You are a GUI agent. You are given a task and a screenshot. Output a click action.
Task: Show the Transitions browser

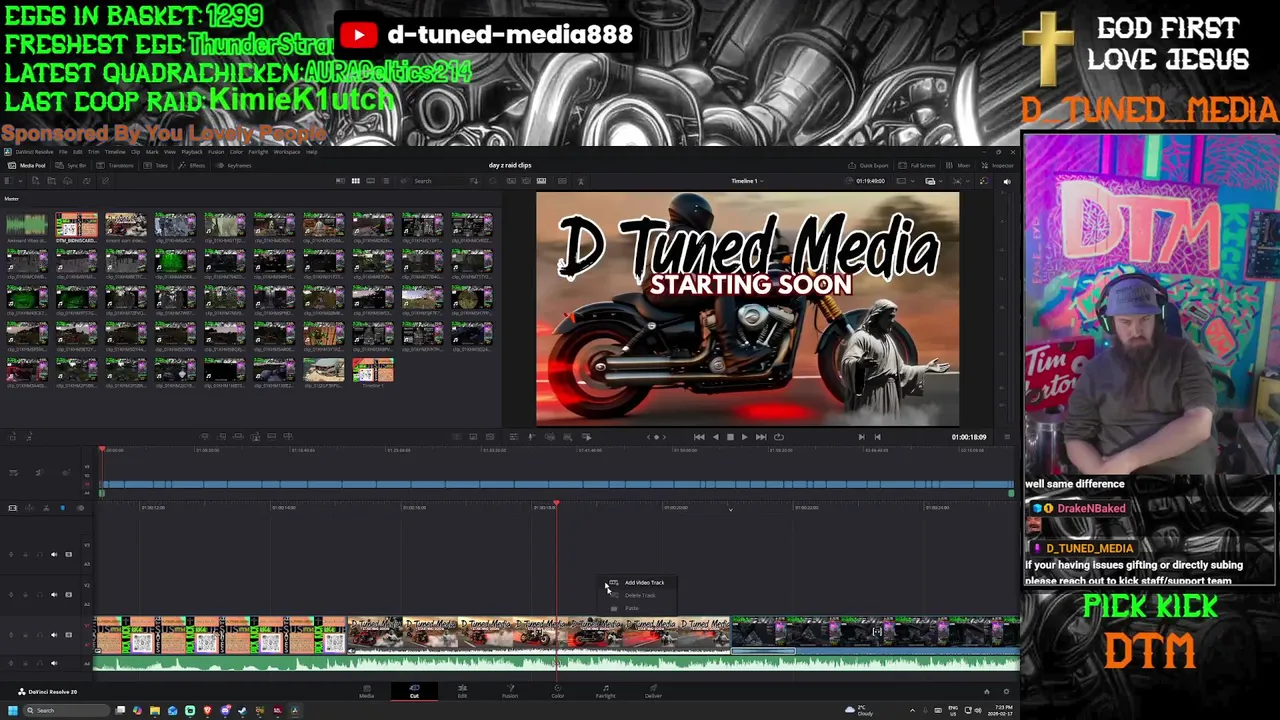click(116, 165)
